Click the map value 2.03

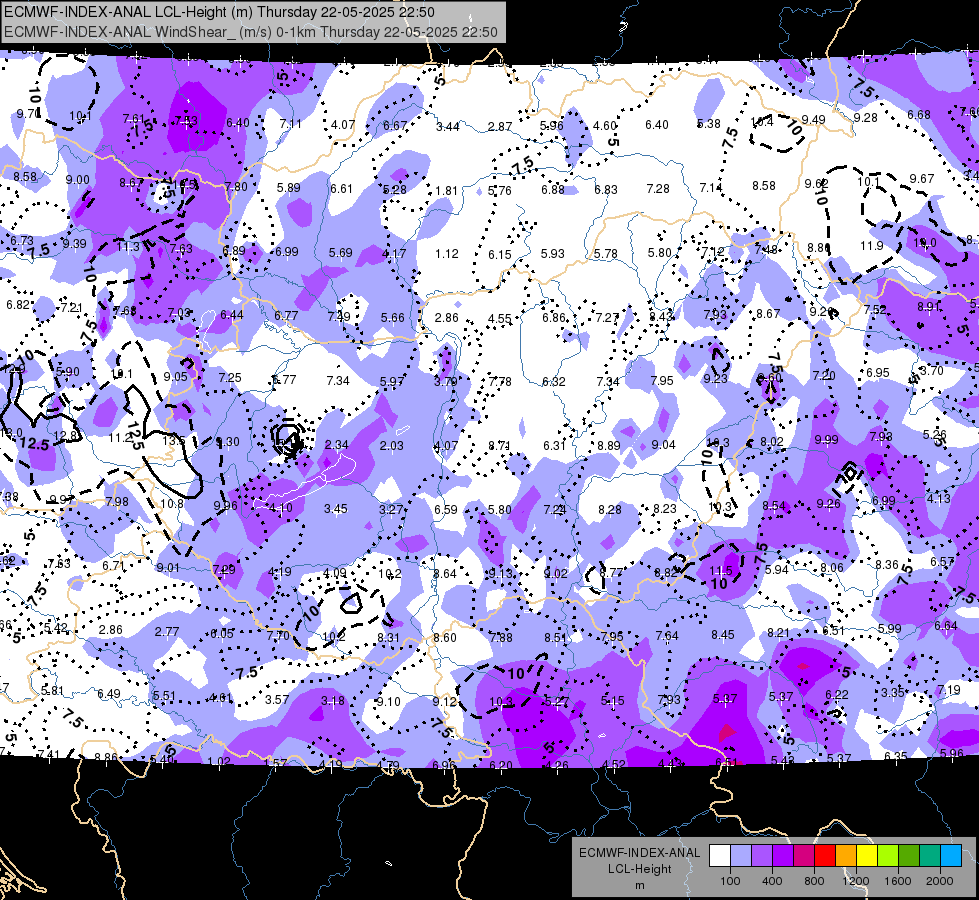(391, 445)
